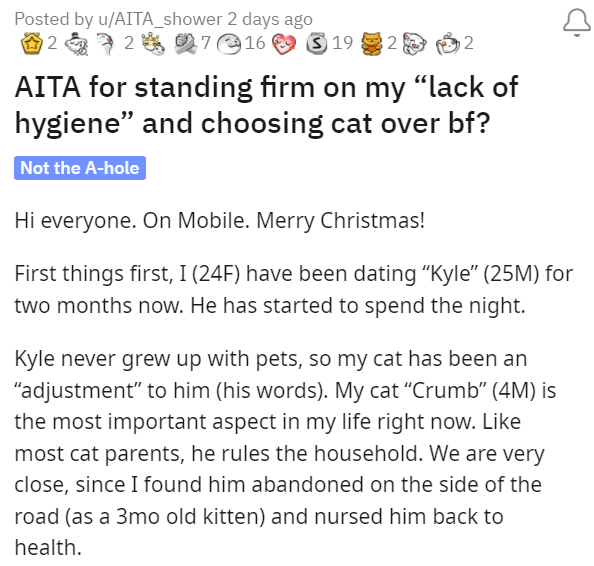
Task: Click the paragraph starting Kyle never grew up
Action: [285, 453]
